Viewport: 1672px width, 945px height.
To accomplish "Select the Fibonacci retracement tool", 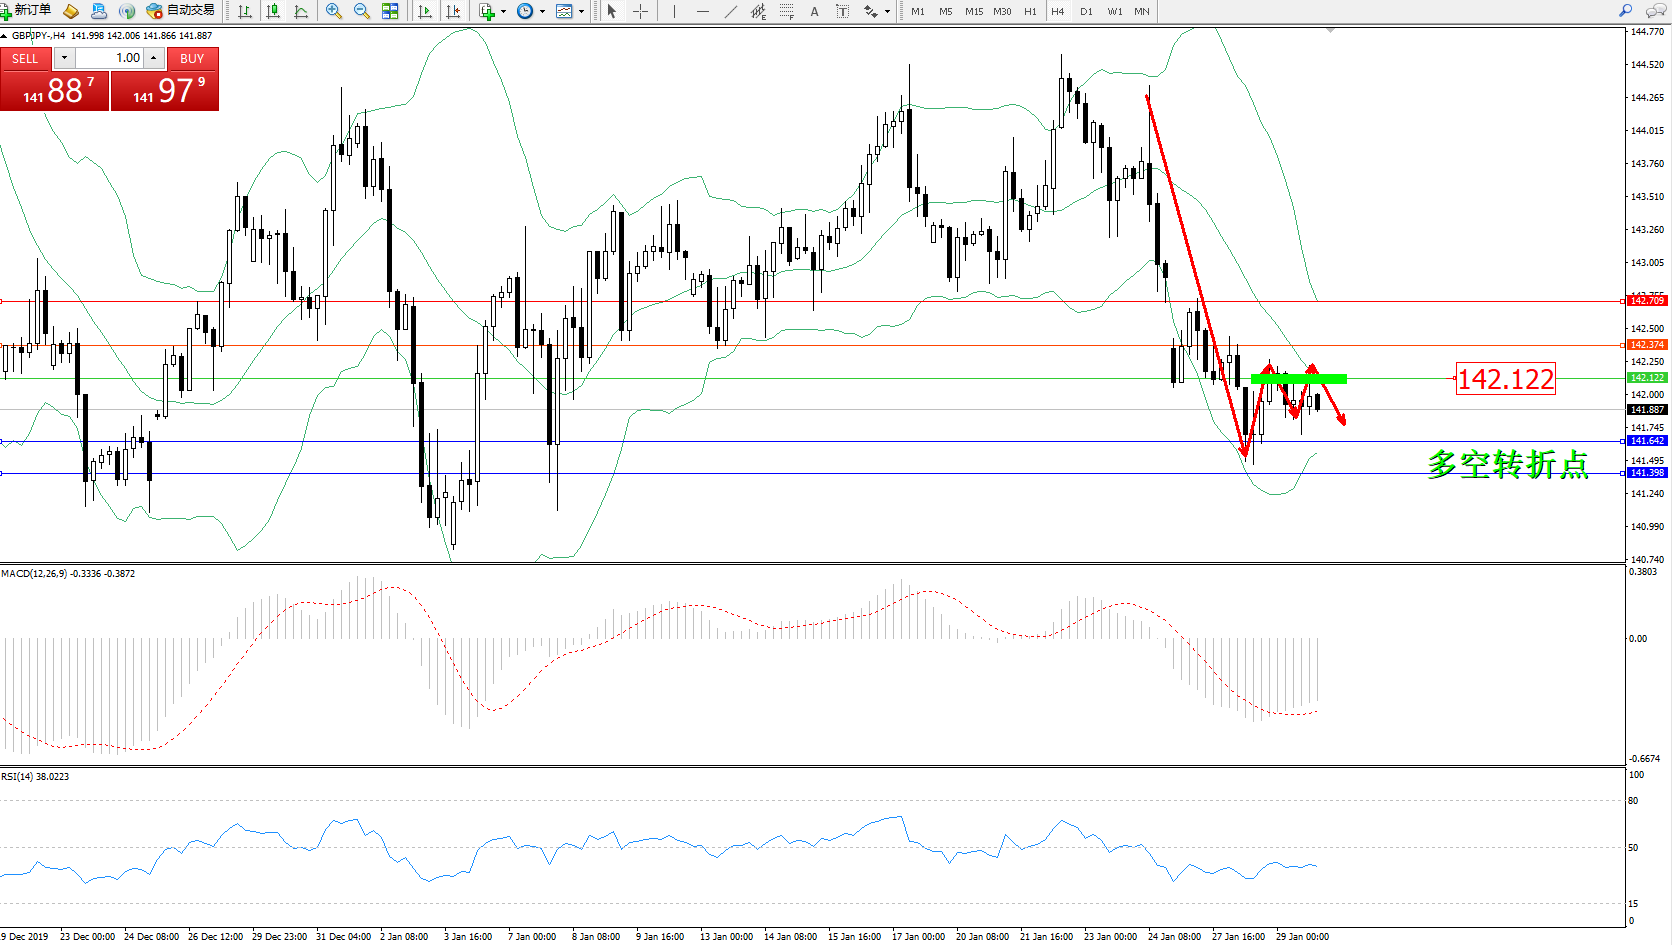I will point(787,11).
